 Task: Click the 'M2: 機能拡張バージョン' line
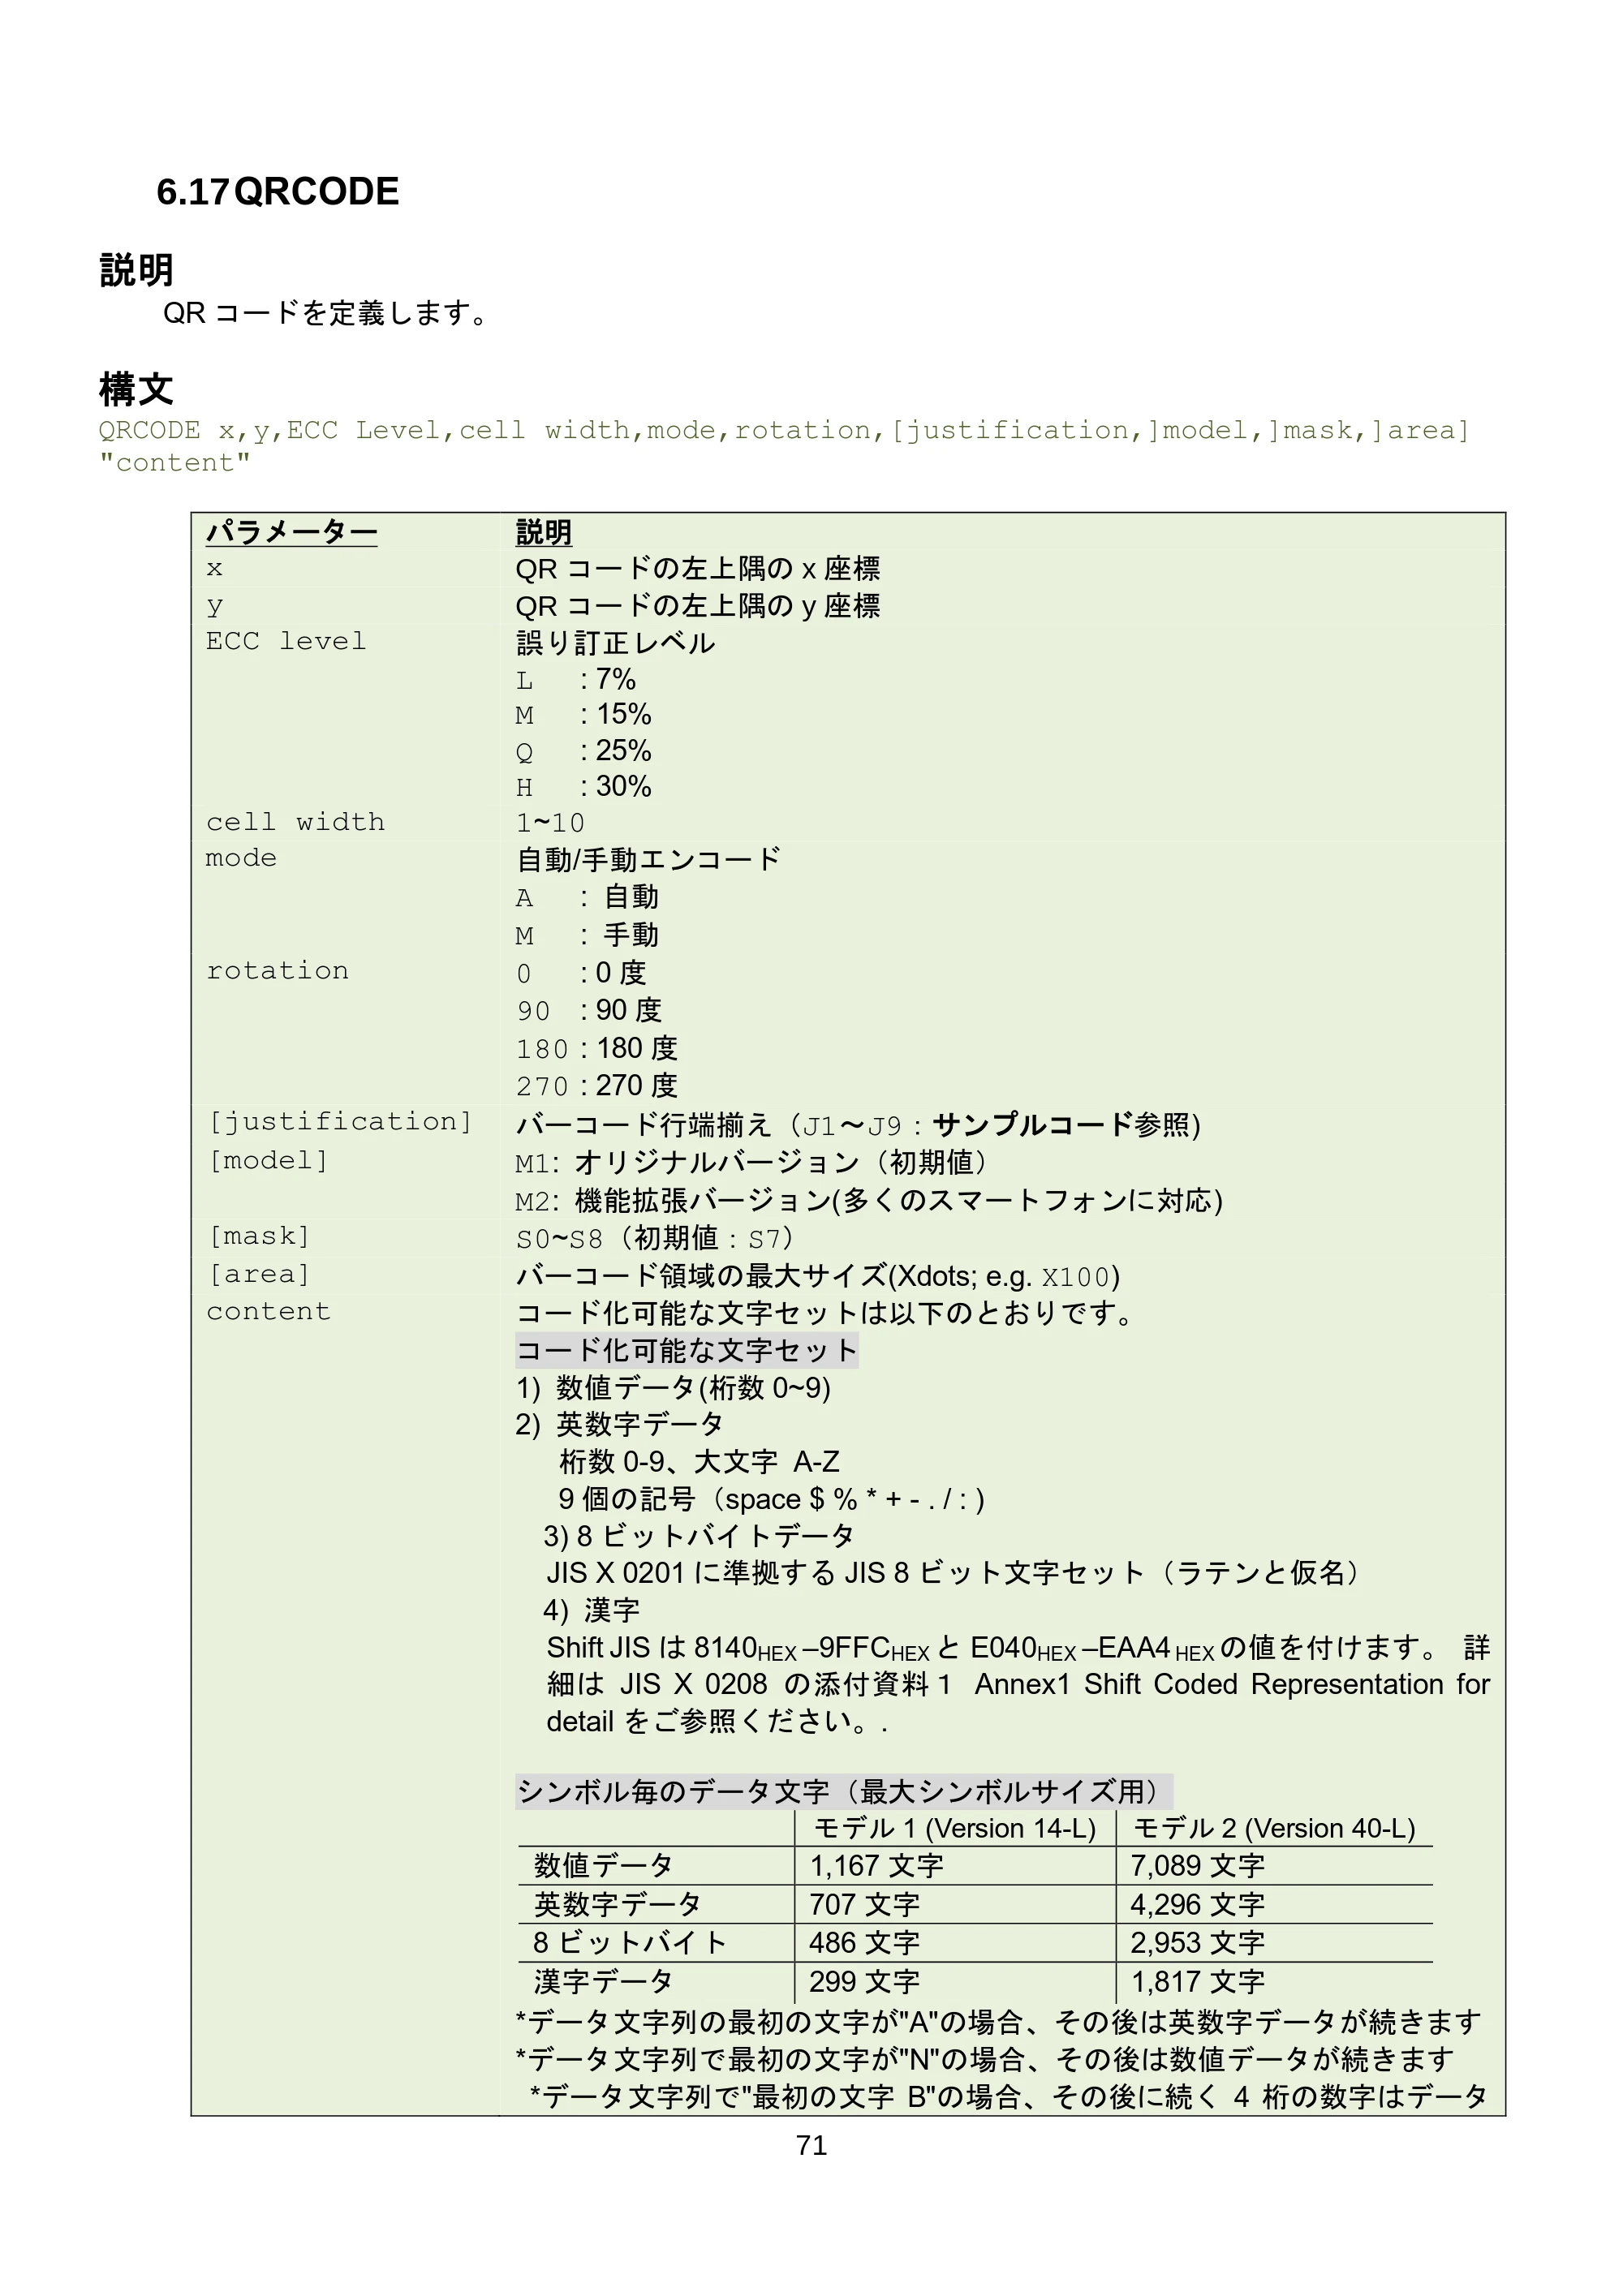[869, 1200]
